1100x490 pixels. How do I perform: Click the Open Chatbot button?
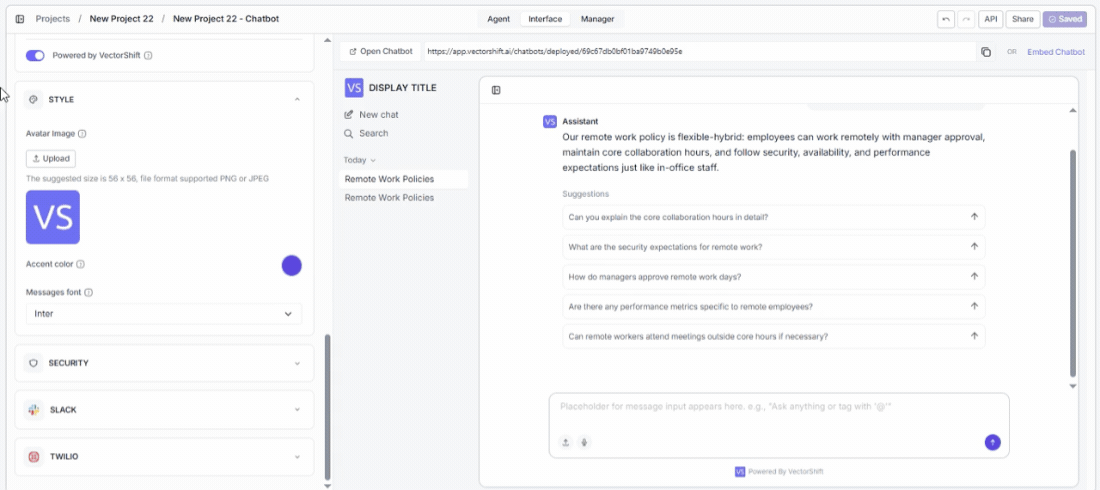[381, 51]
